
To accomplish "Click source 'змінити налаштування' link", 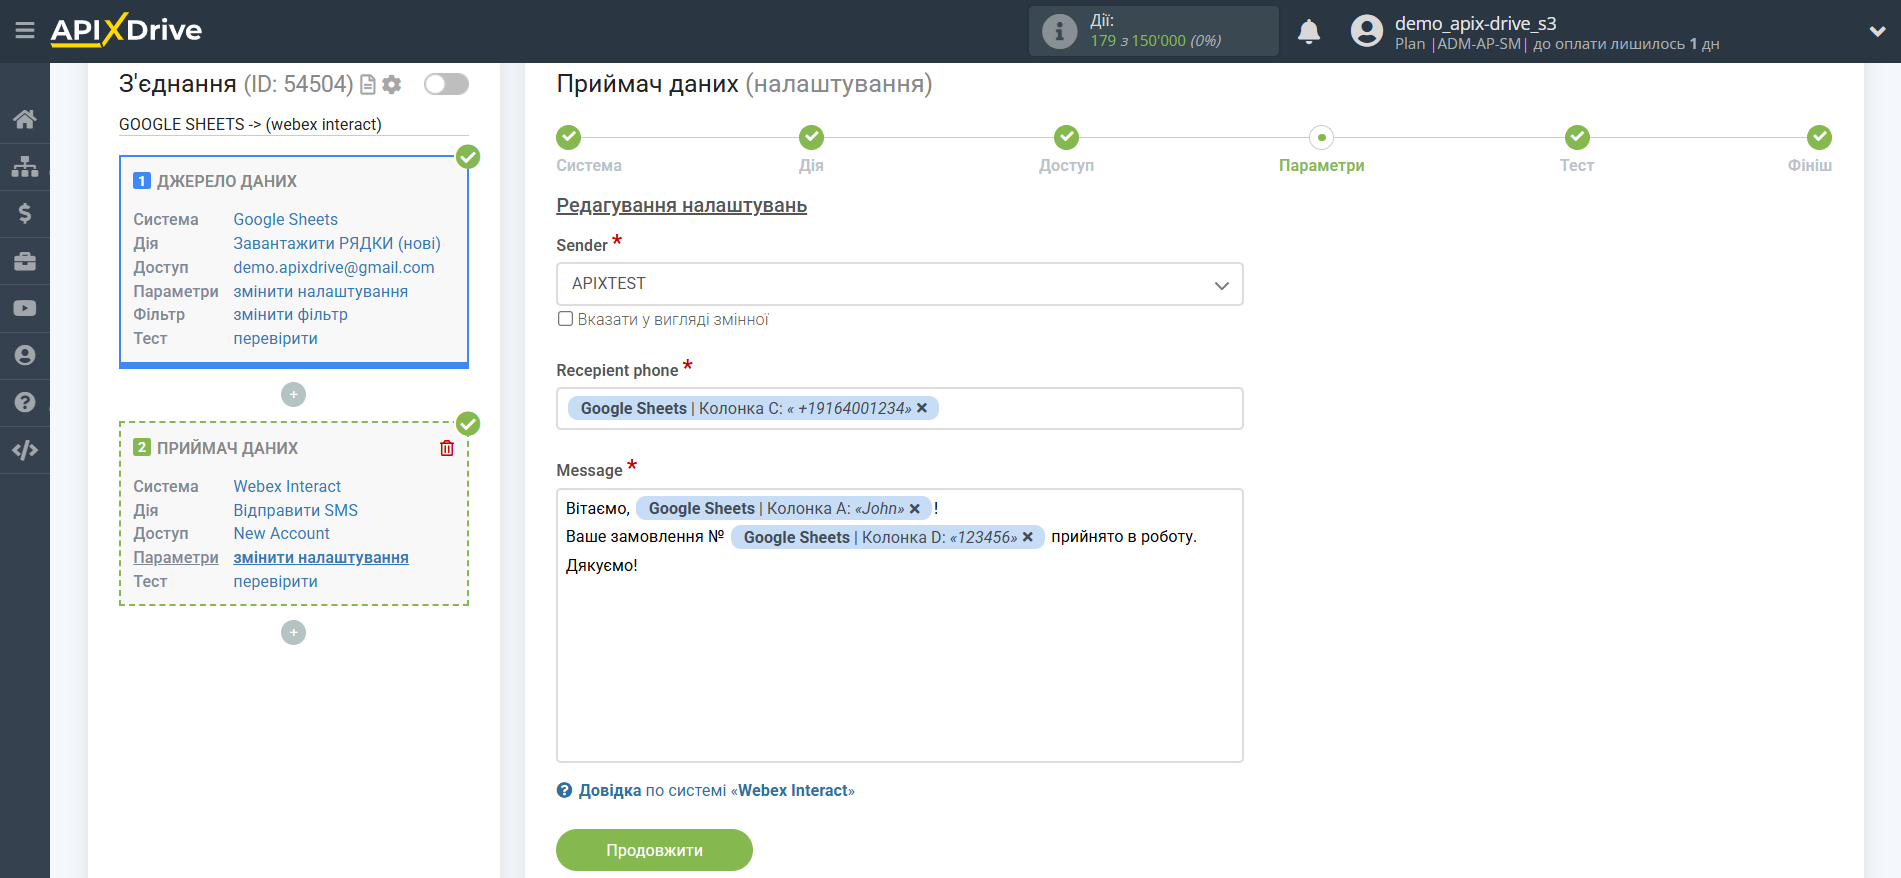I will [x=320, y=291].
